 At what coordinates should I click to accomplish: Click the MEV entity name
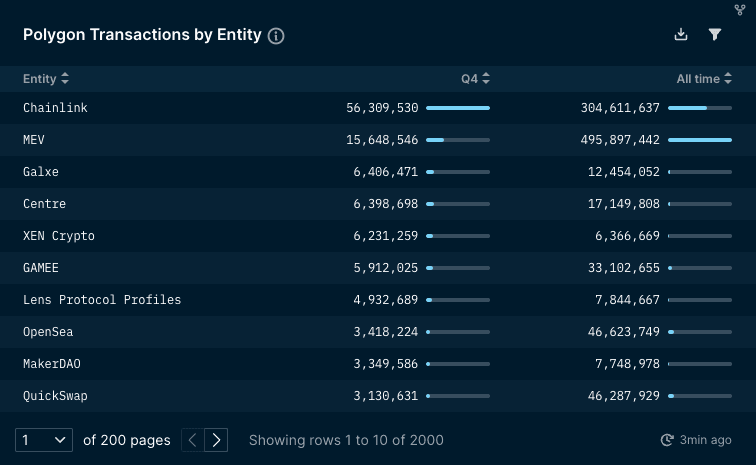[x=34, y=140]
